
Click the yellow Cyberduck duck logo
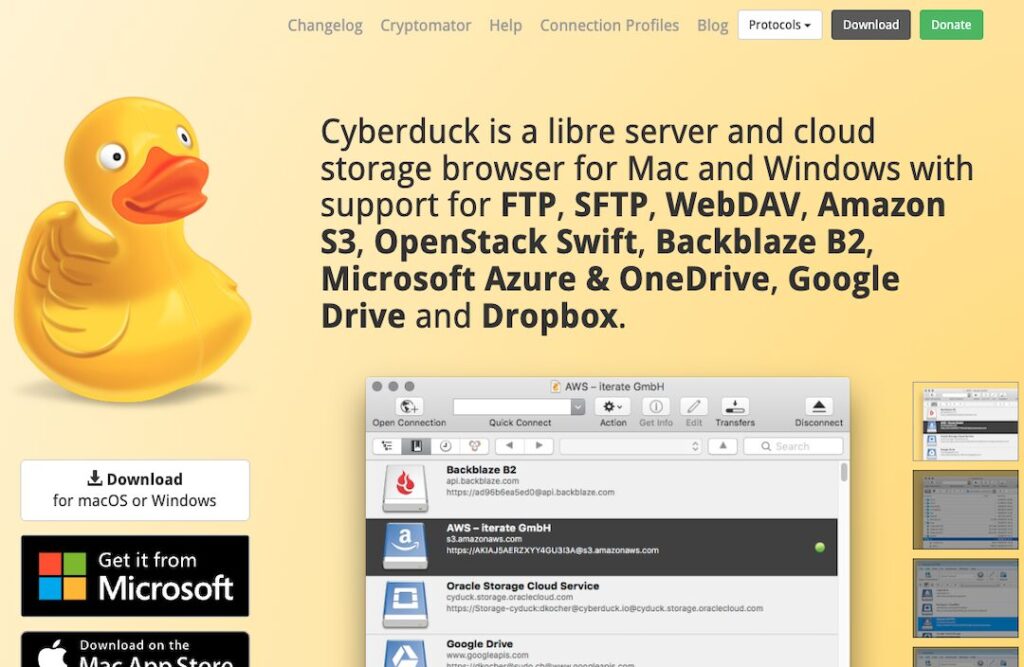(133, 248)
